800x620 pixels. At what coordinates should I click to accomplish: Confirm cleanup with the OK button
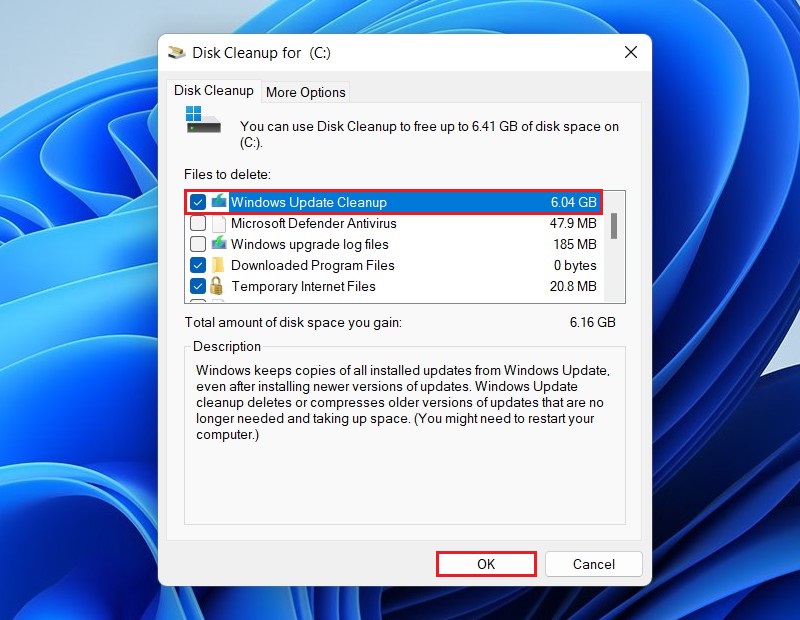tap(486, 564)
